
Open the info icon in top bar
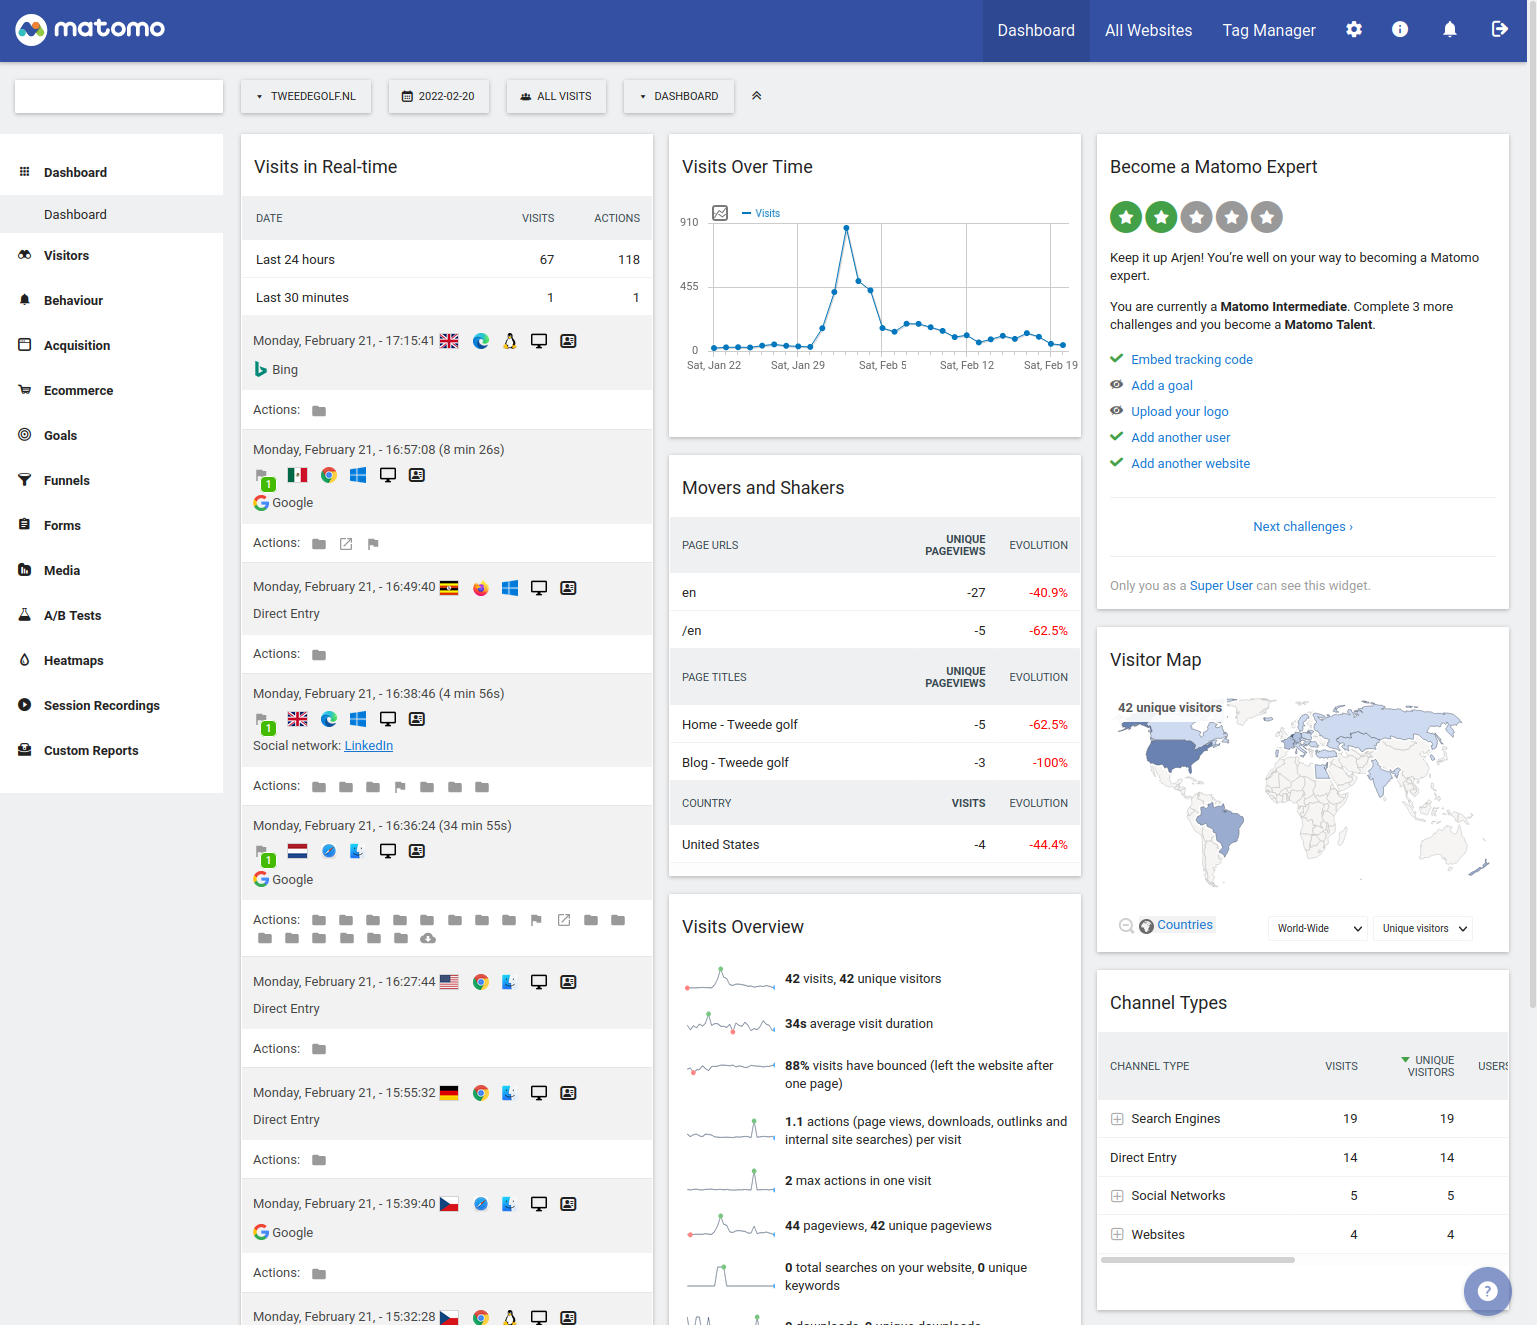coord(1400,30)
